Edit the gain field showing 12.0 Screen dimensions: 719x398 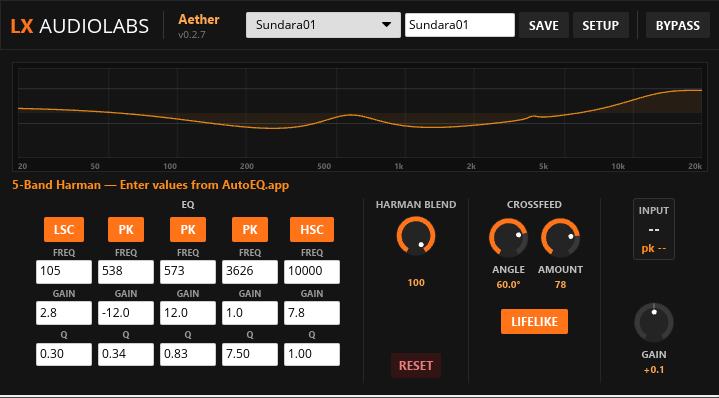188,313
